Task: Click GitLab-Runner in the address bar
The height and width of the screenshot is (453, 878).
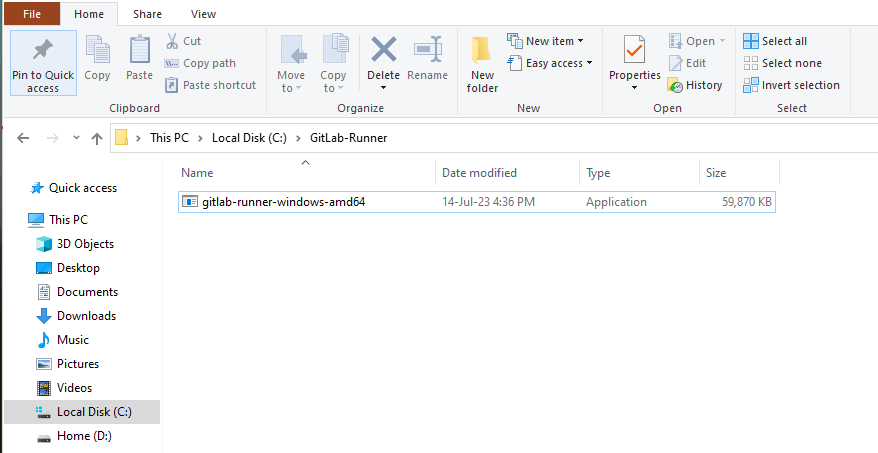Action: (x=349, y=138)
